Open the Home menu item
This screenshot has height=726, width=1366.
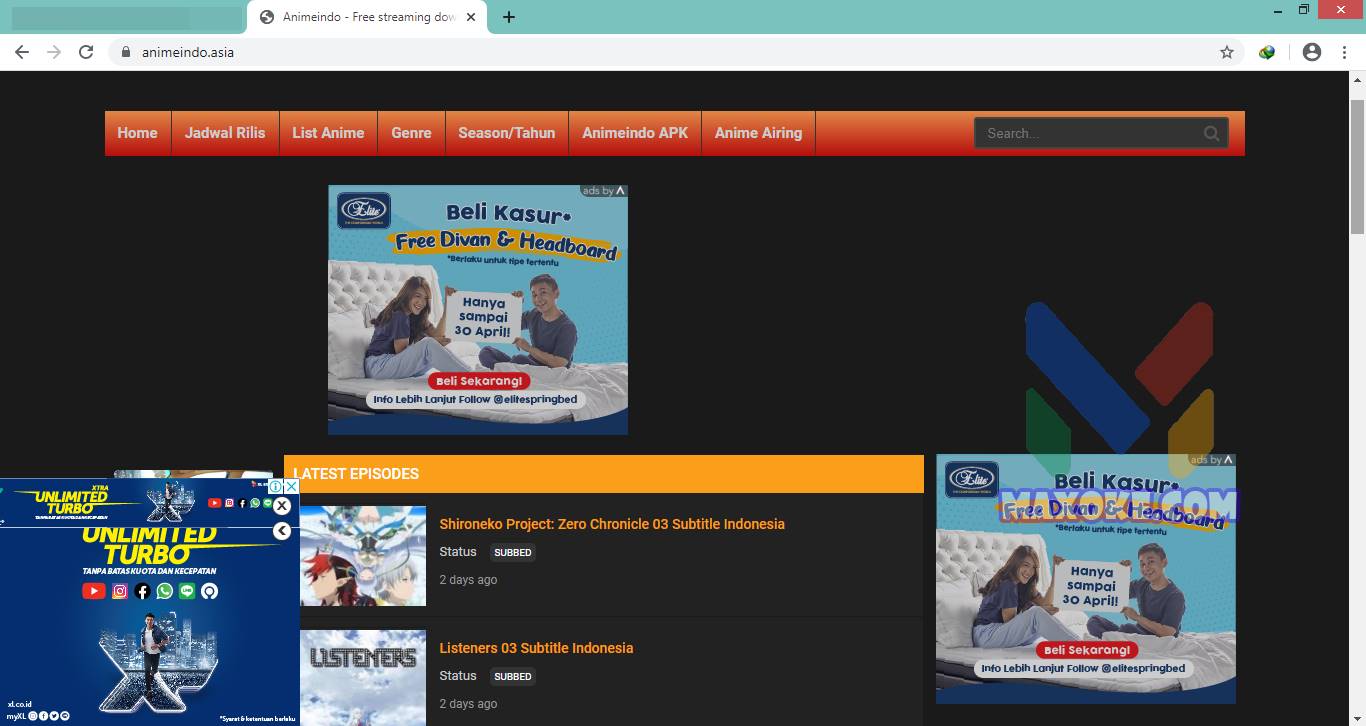click(x=138, y=133)
